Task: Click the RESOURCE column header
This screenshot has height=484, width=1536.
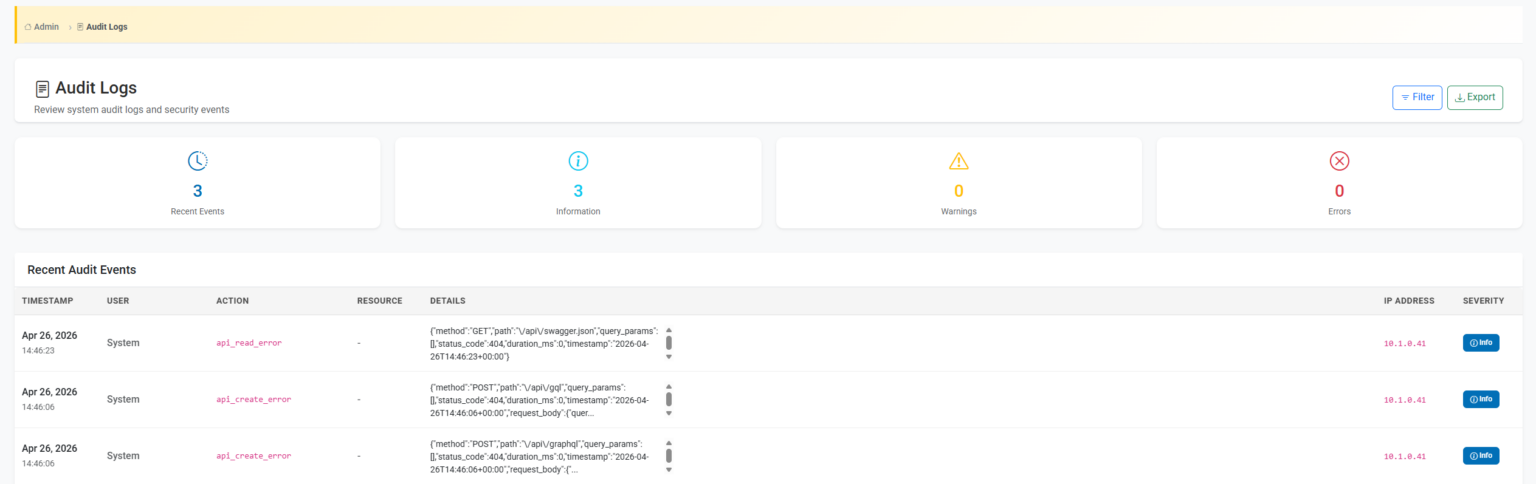Action: pyautogui.click(x=379, y=300)
